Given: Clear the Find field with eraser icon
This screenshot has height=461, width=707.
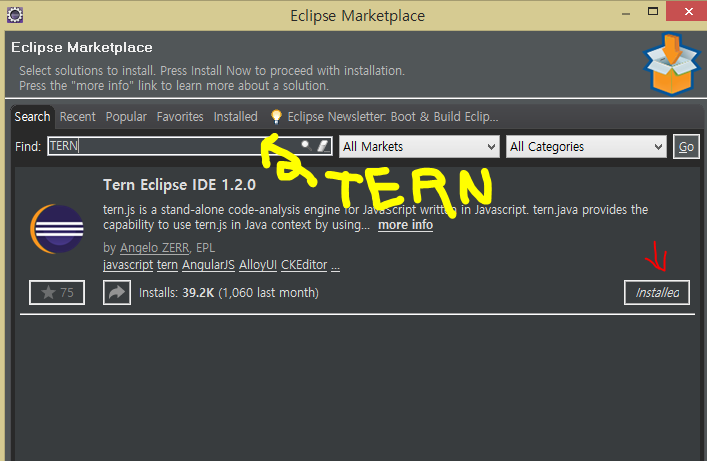Looking at the screenshot, I should (x=323, y=146).
